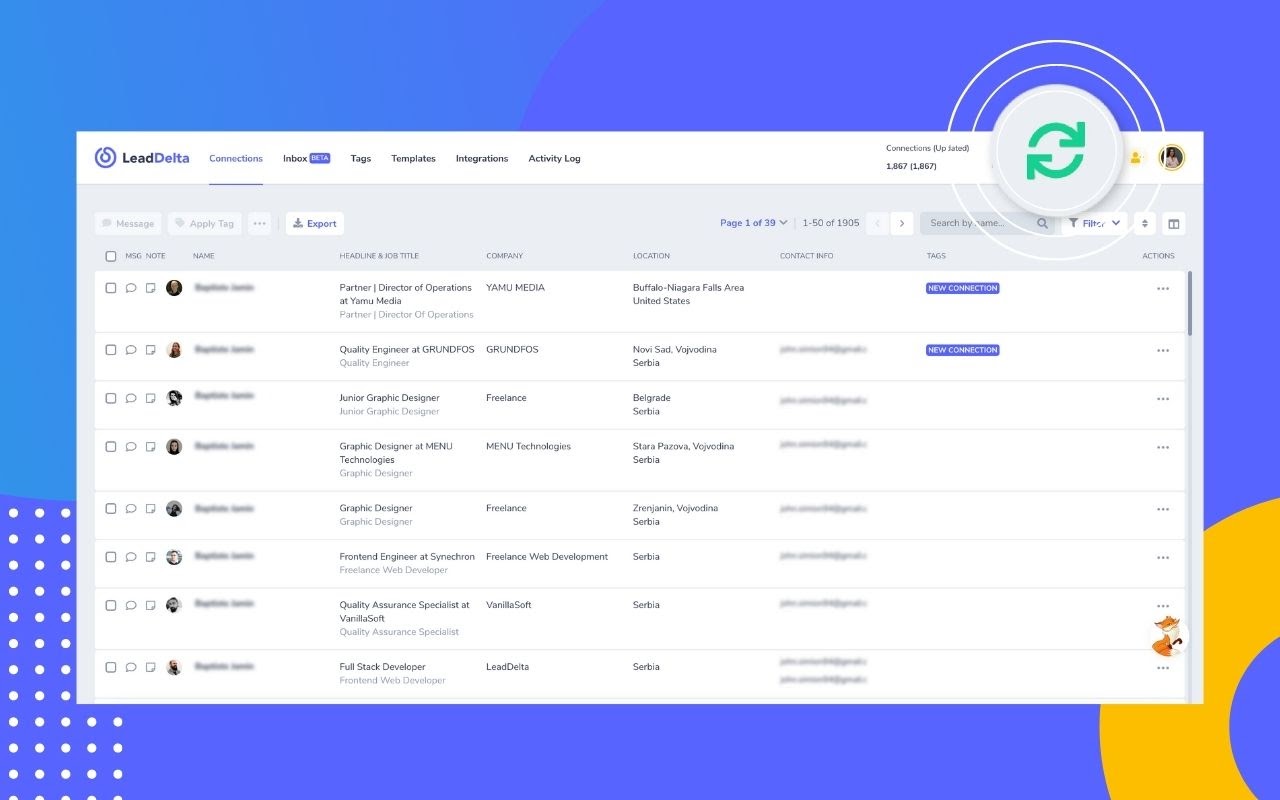Open actions menu for GRUNDFOS row
This screenshot has height=800, width=1280.
(1163, 351)
